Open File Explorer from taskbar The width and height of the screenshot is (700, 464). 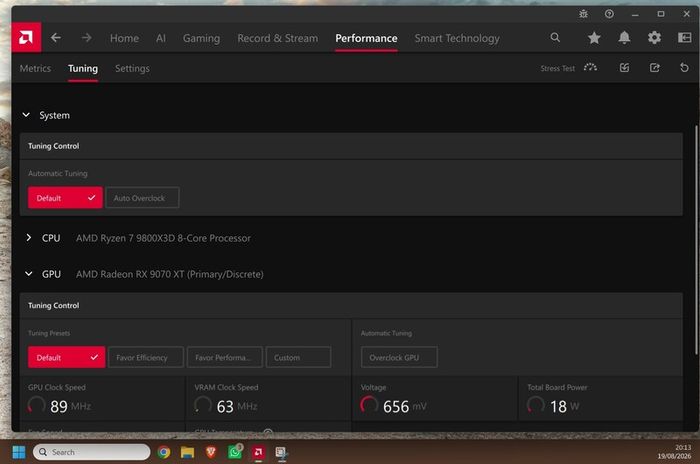click(x=188, y=452)
